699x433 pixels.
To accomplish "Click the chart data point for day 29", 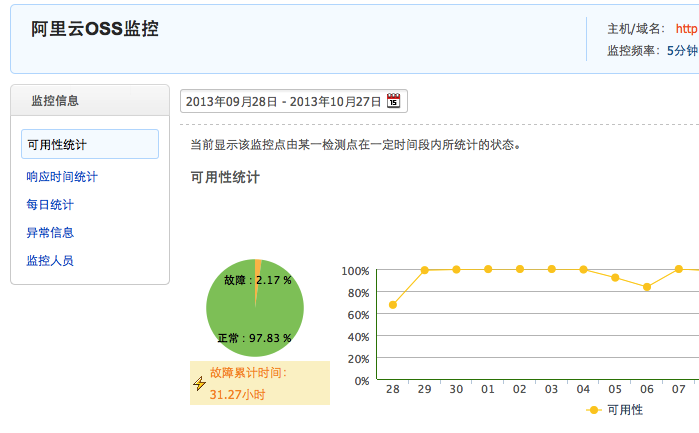I will 425,270.
